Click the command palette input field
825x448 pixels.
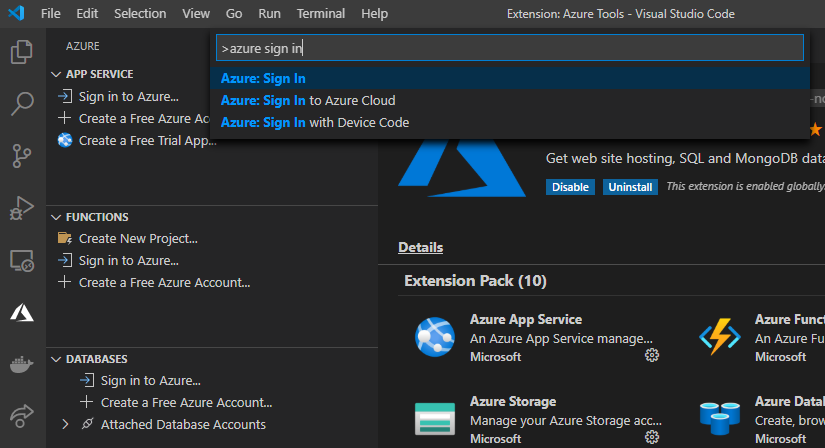point(510,48)
